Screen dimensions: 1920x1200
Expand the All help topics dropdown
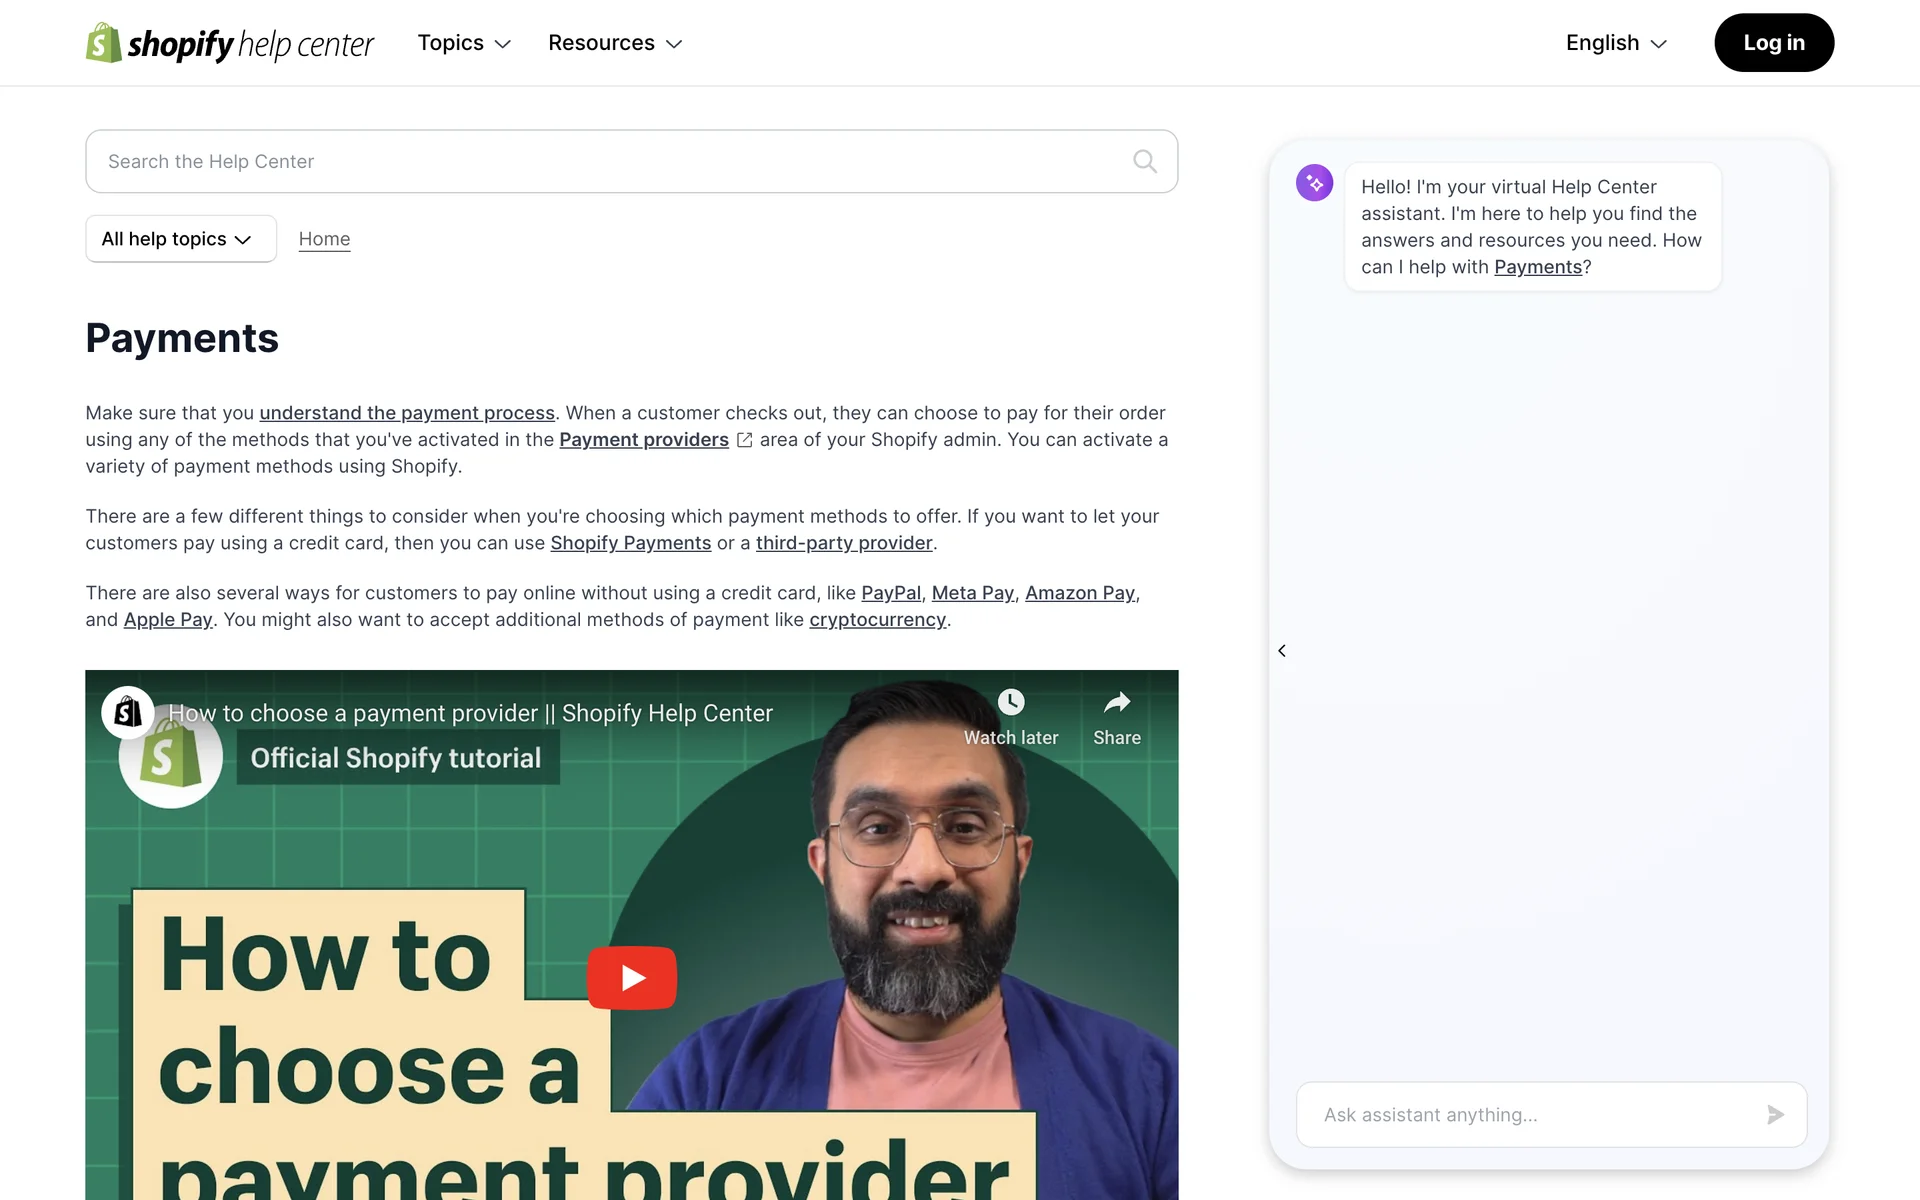click(180, 239)
